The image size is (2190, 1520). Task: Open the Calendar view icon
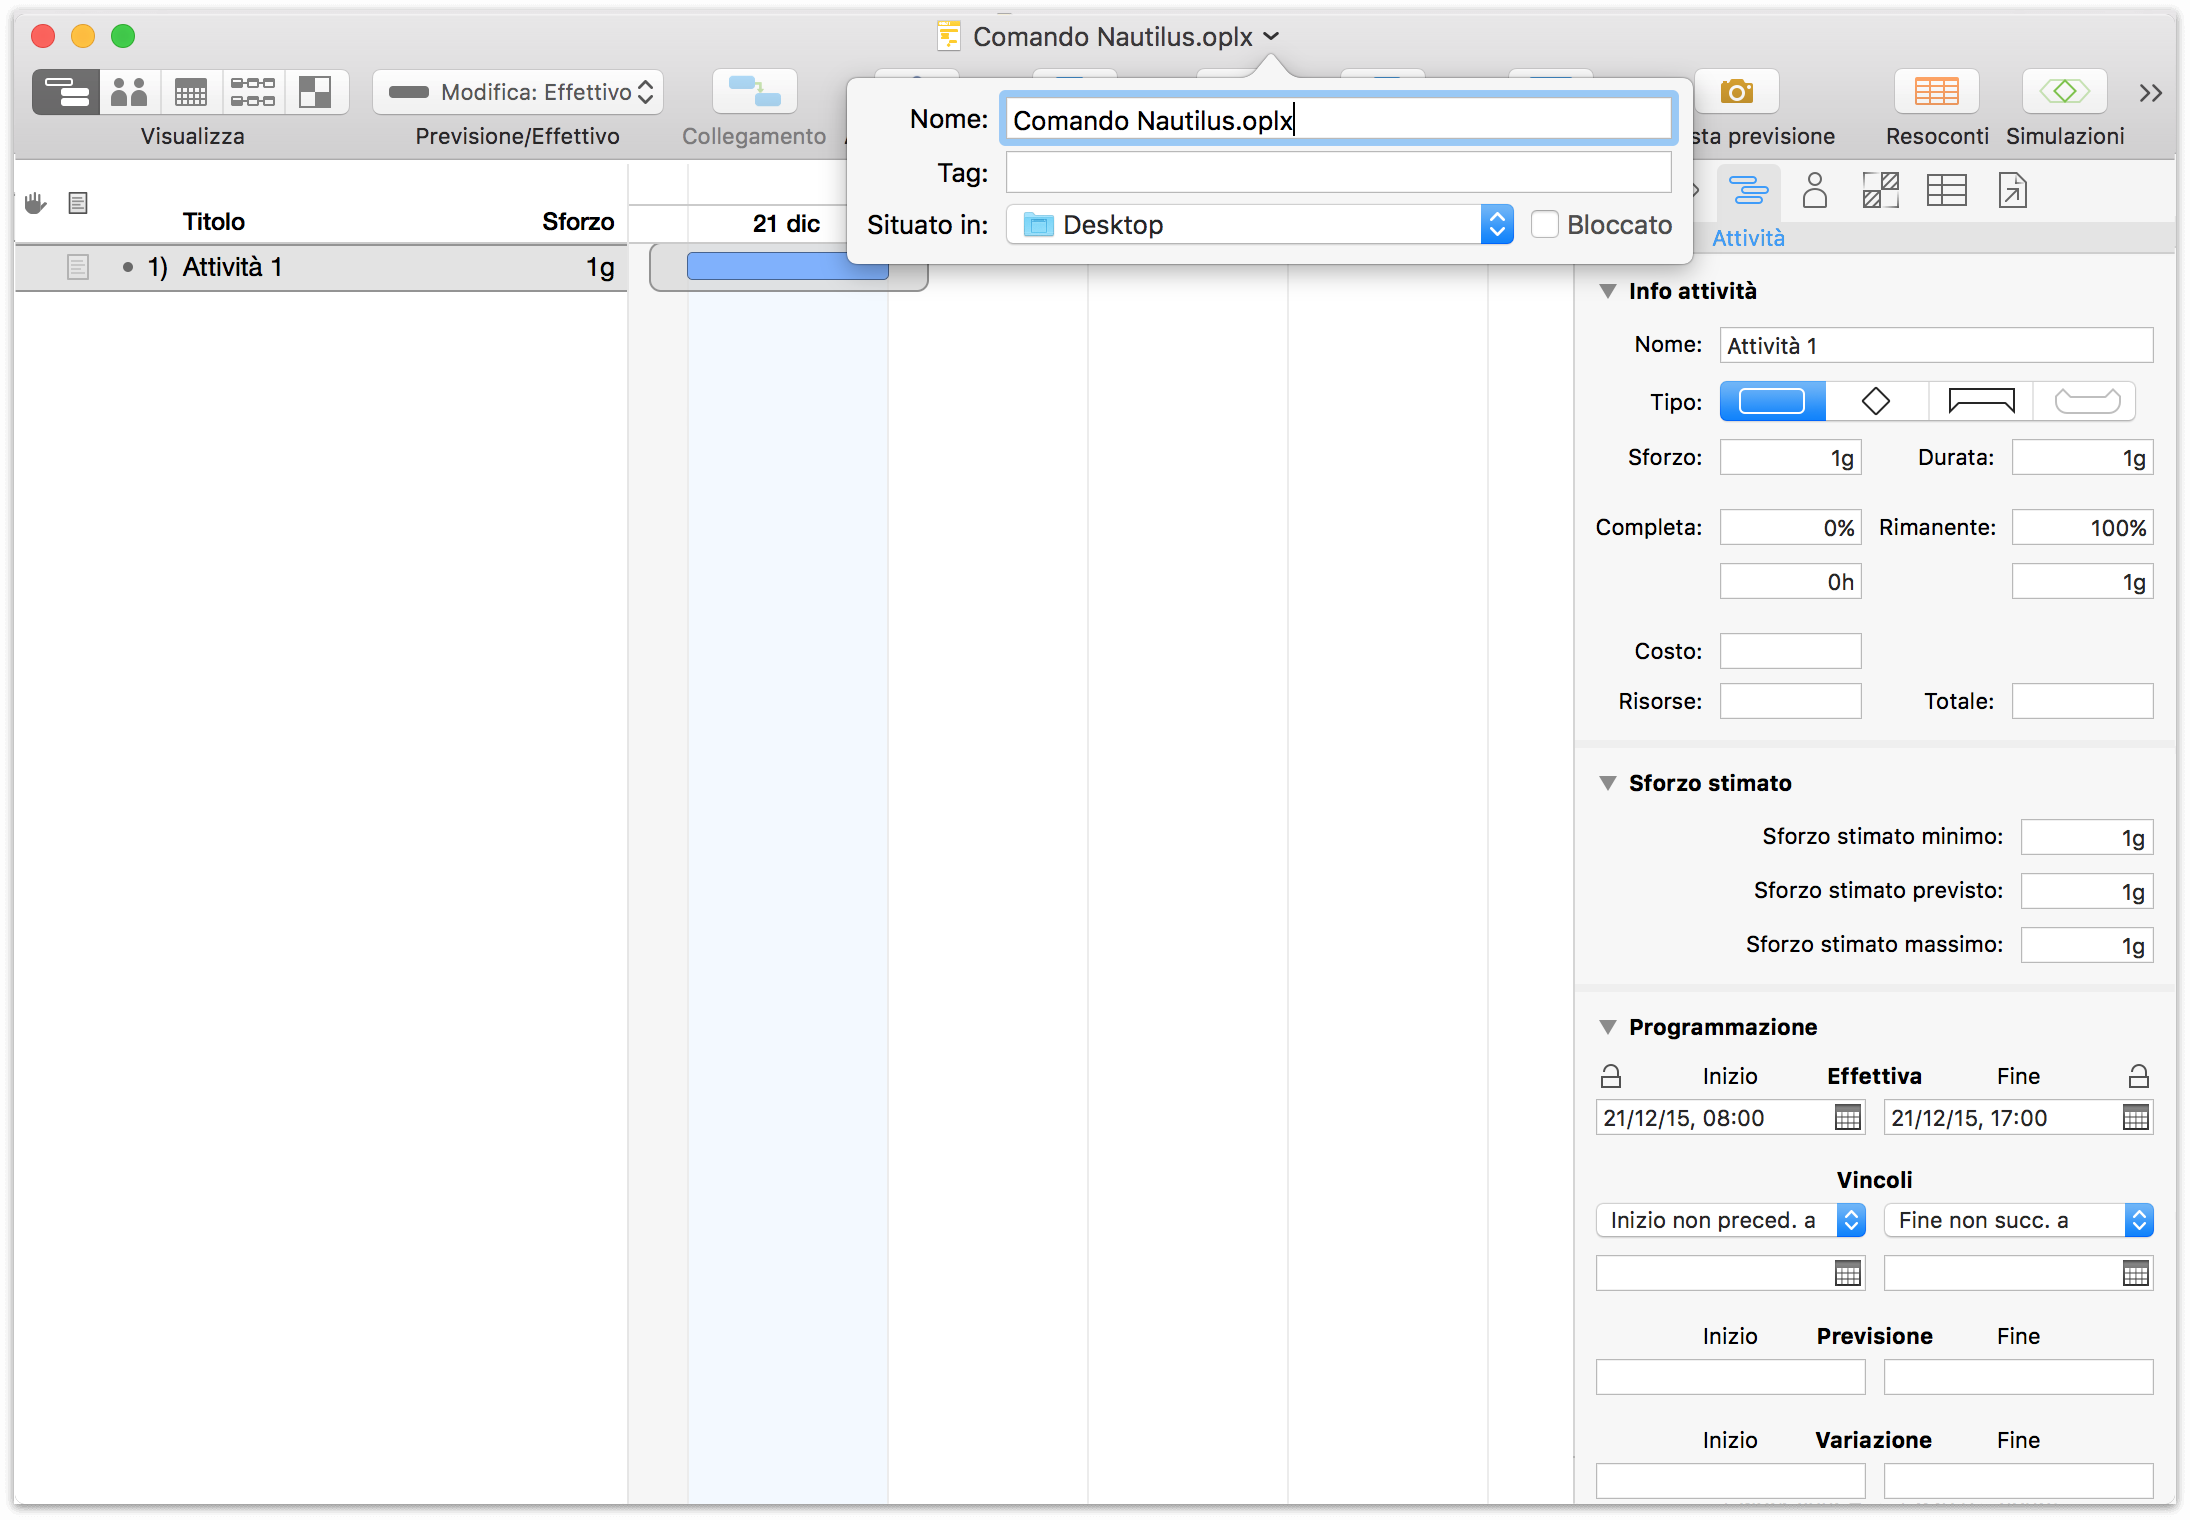(191, 91)
